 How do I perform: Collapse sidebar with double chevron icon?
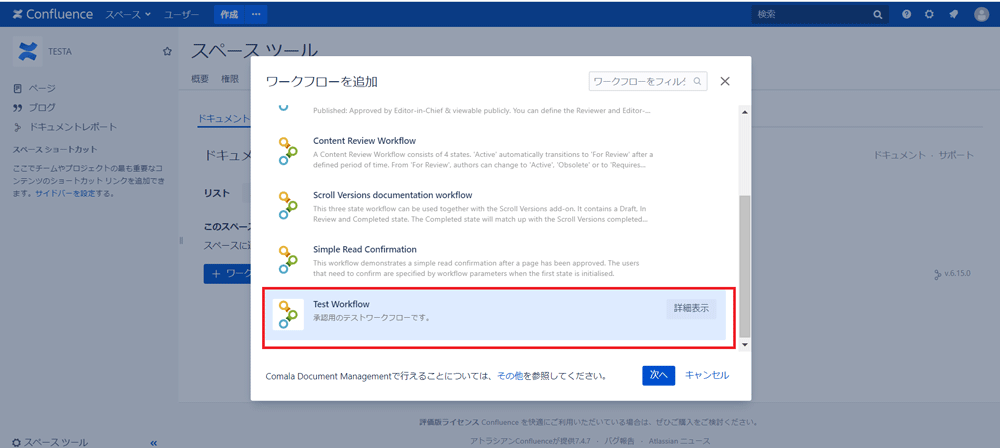[x=154, y=442]
